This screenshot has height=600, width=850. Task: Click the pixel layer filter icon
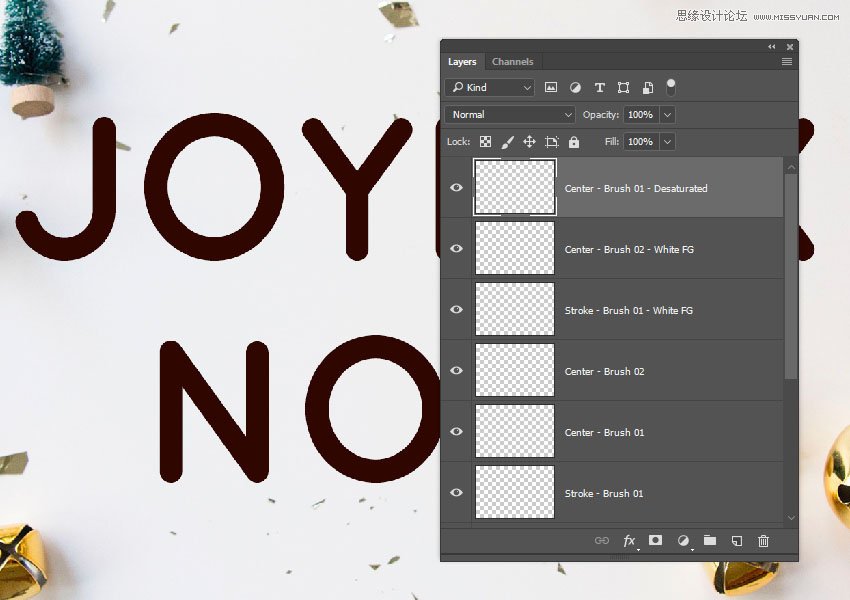(x=551, y=88)
